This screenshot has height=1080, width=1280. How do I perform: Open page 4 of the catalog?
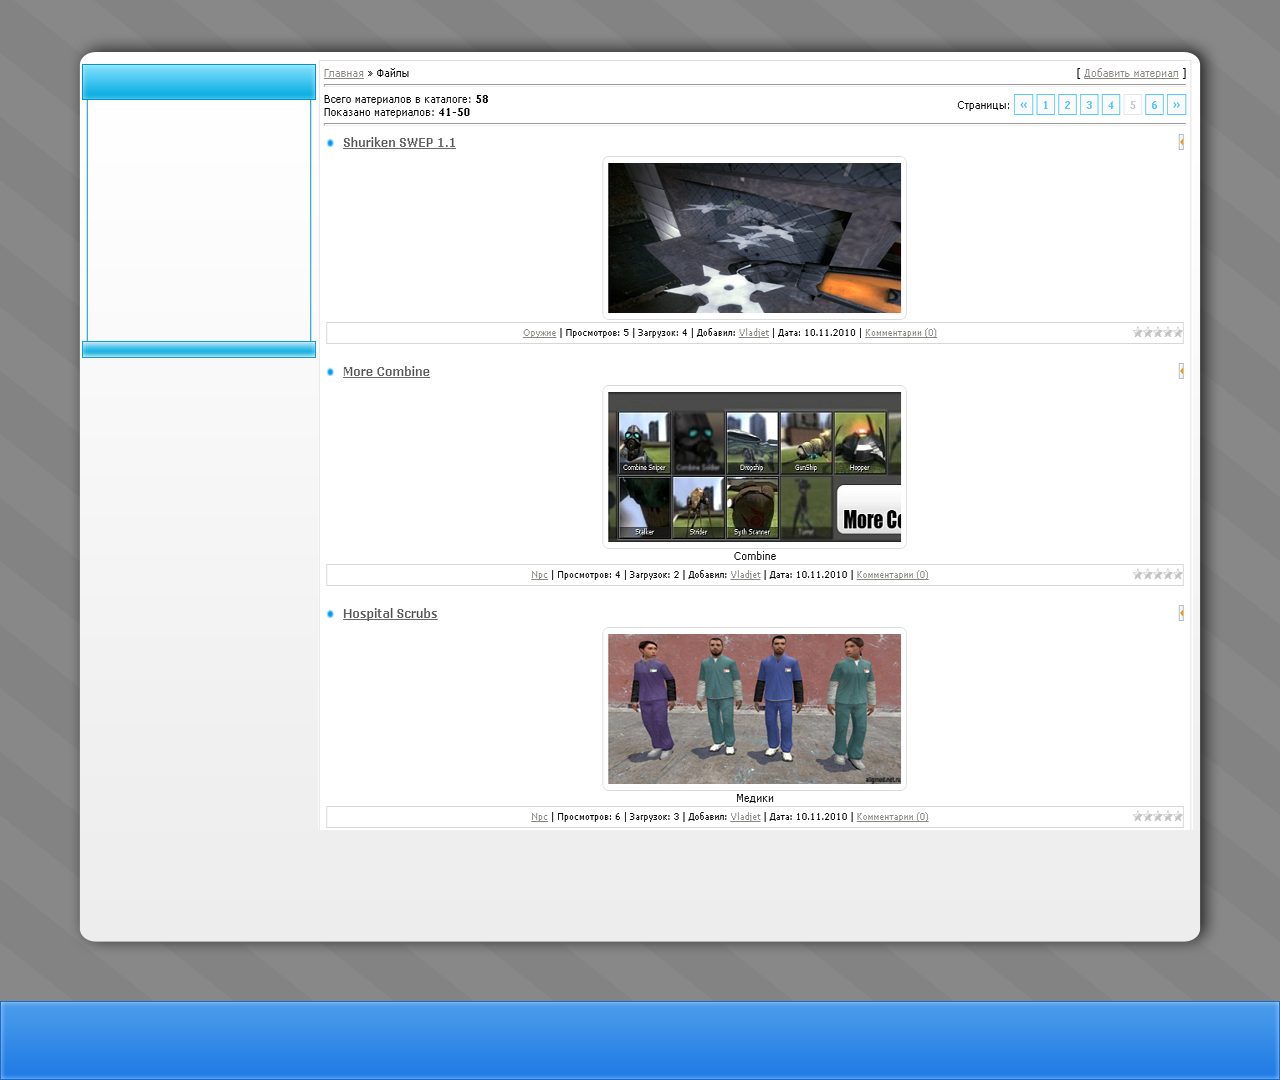tap(1110, 105)
